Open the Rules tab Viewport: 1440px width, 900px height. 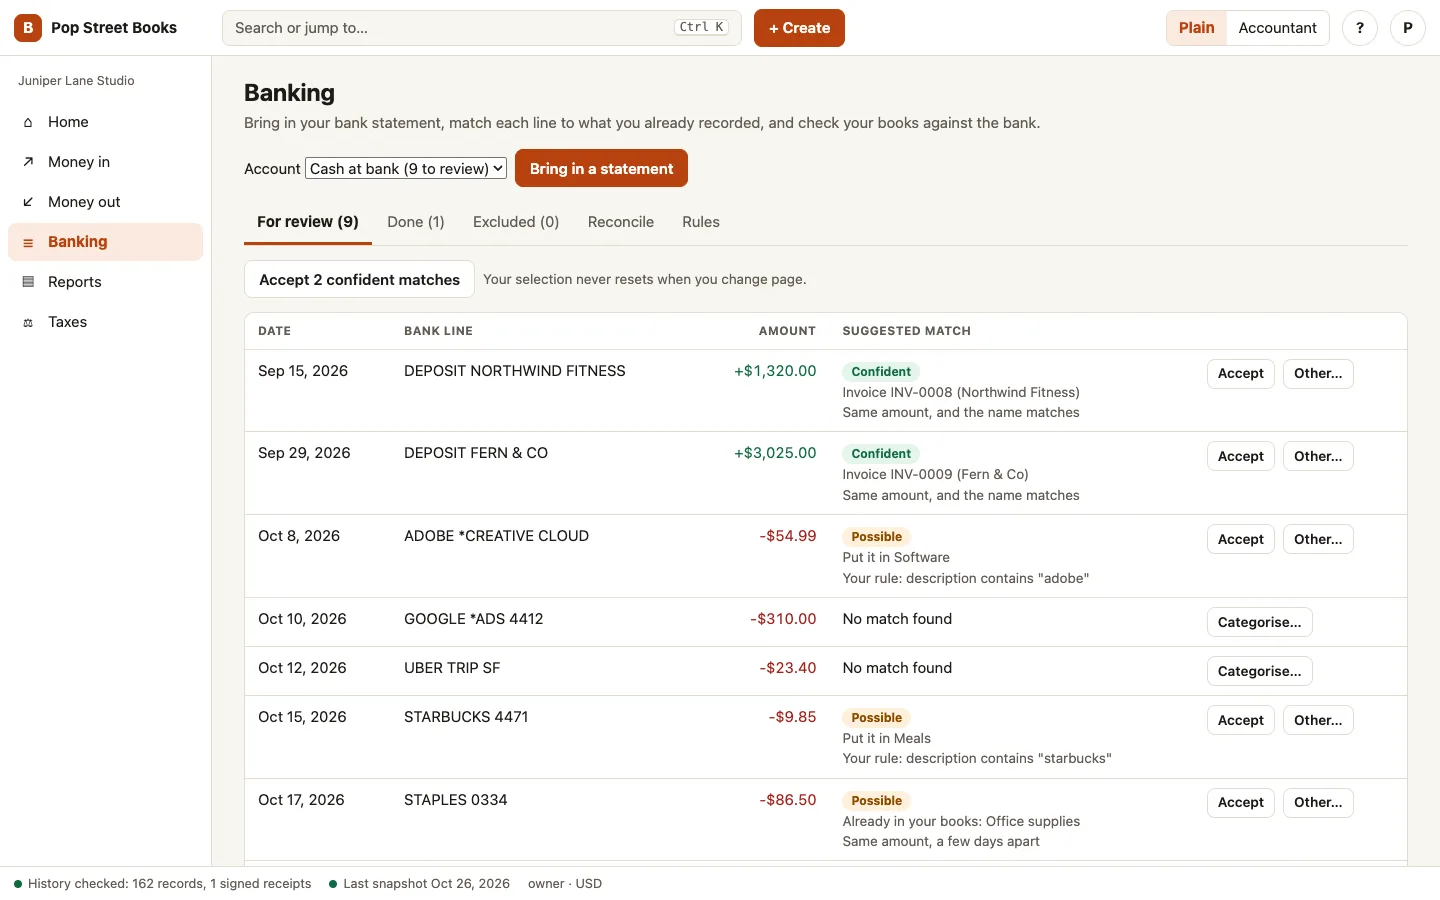pos(701,222)
